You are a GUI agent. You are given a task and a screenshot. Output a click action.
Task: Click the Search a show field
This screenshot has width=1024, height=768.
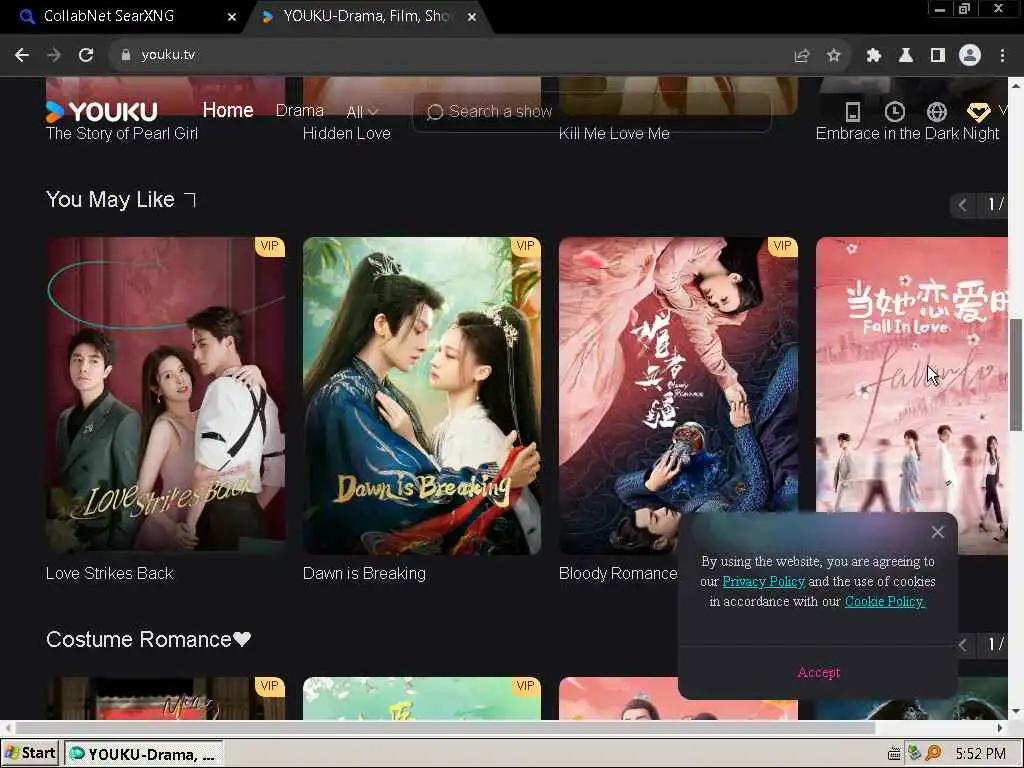[x=592, y=112]
